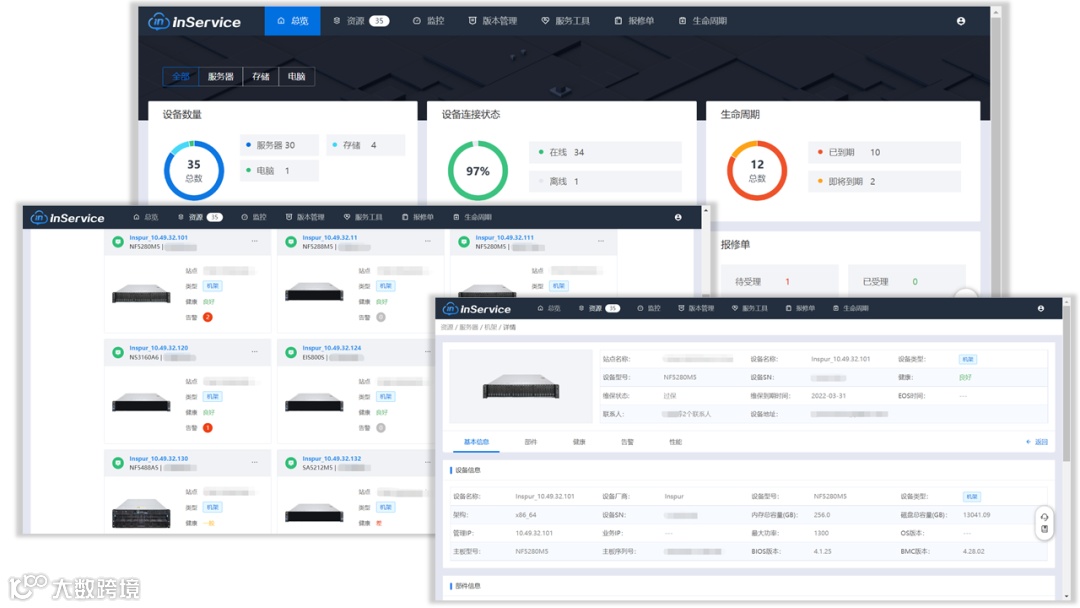Open more menu of Inspur_10.49.32.120 card
This screenshot has height=608, width=1080.
pyautogui.click(x=255, y=352)
